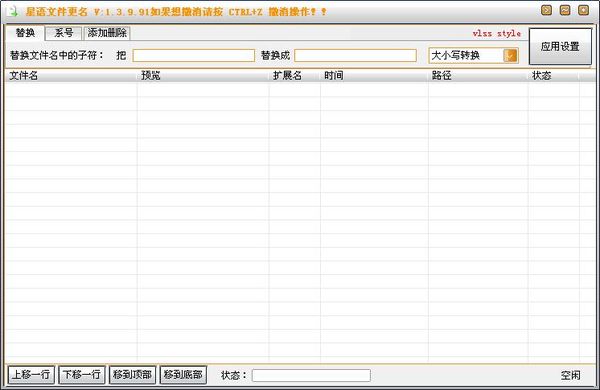Click the 替换文件名中的子符 label
Screen dimensions: 600x390
point(57,55)
